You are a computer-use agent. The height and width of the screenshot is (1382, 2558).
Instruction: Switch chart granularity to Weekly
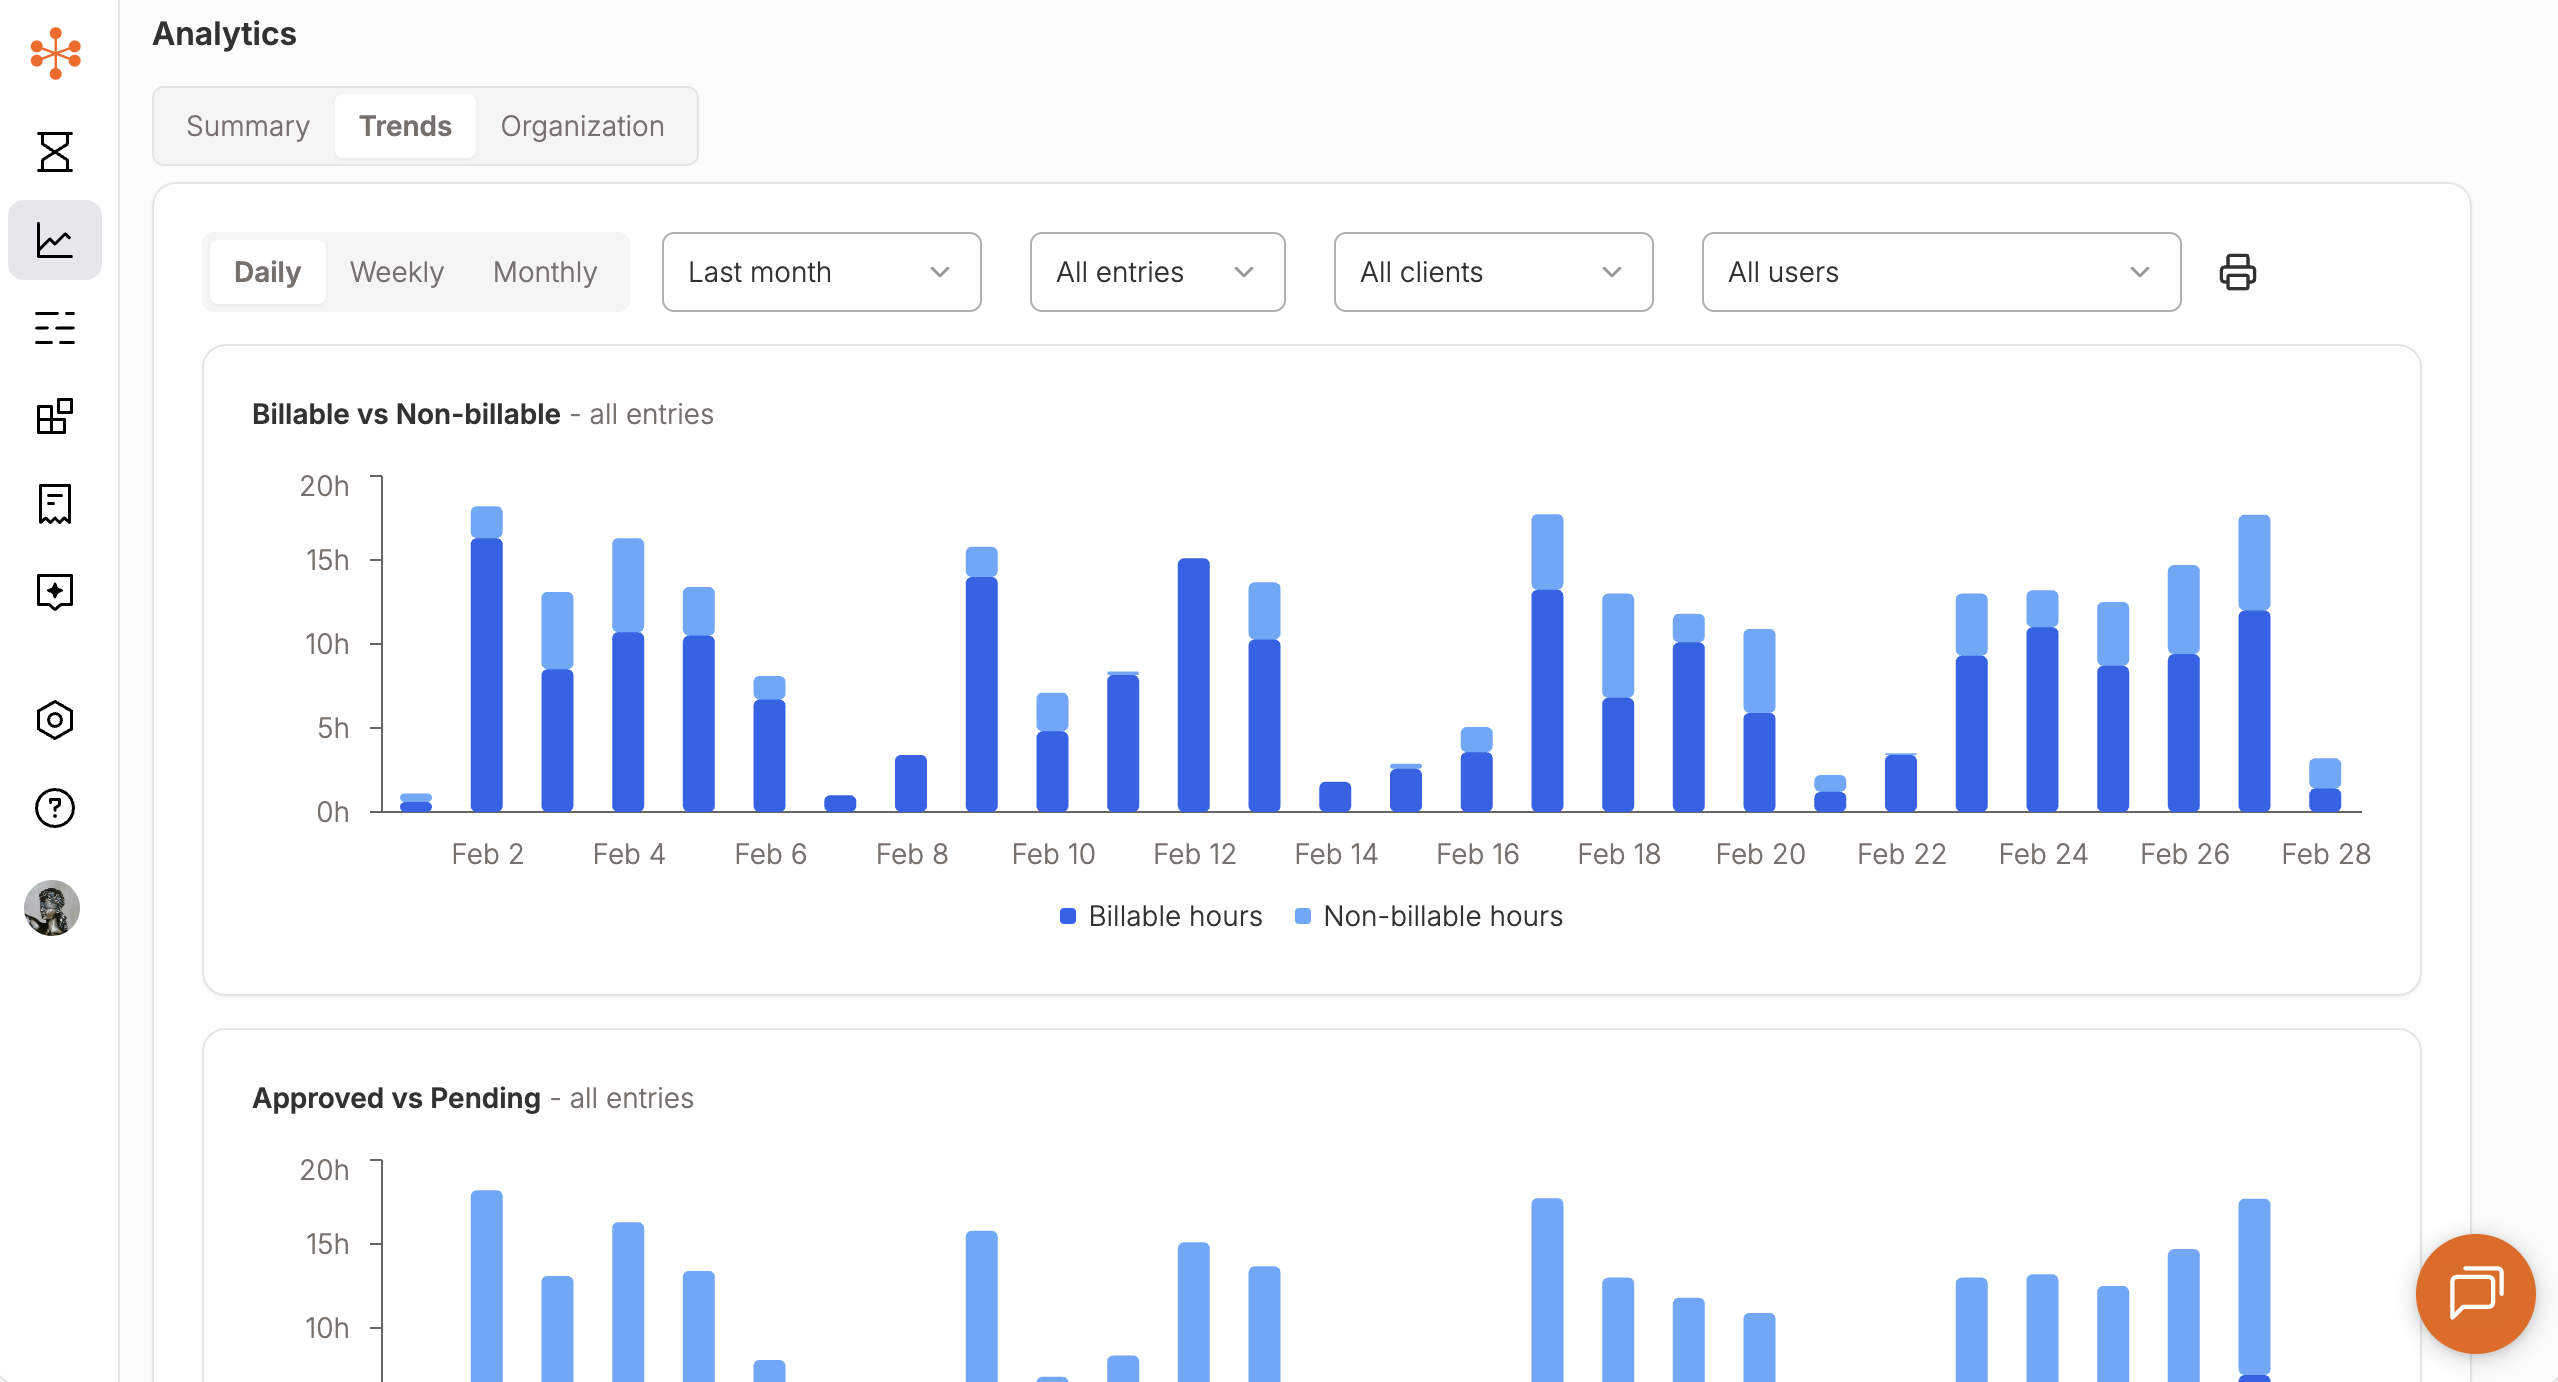point(396,272)
